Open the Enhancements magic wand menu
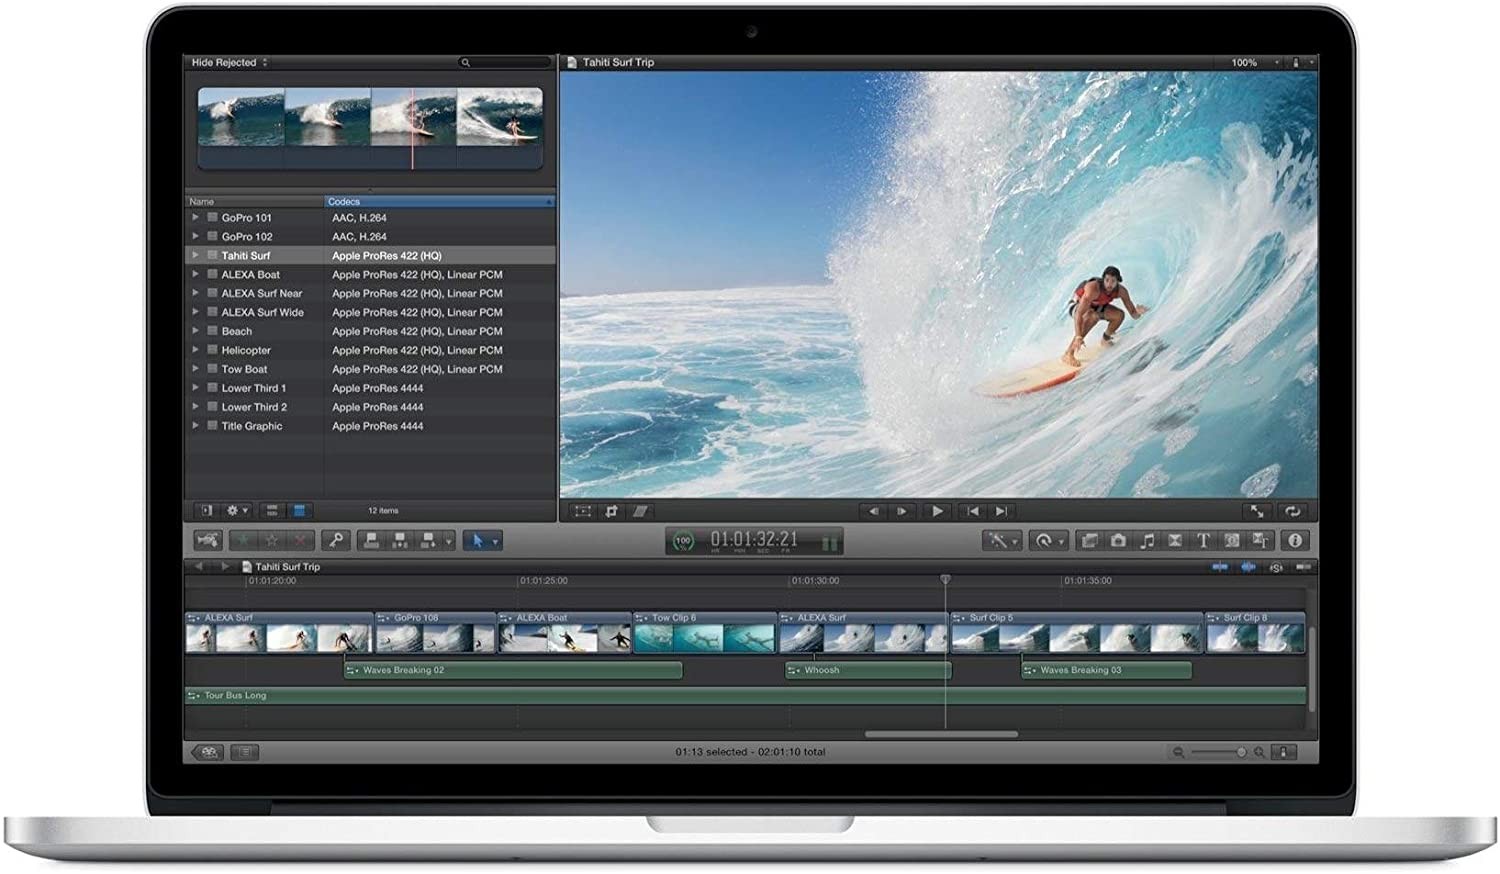1500x874 pixels. click(1000, 541)
